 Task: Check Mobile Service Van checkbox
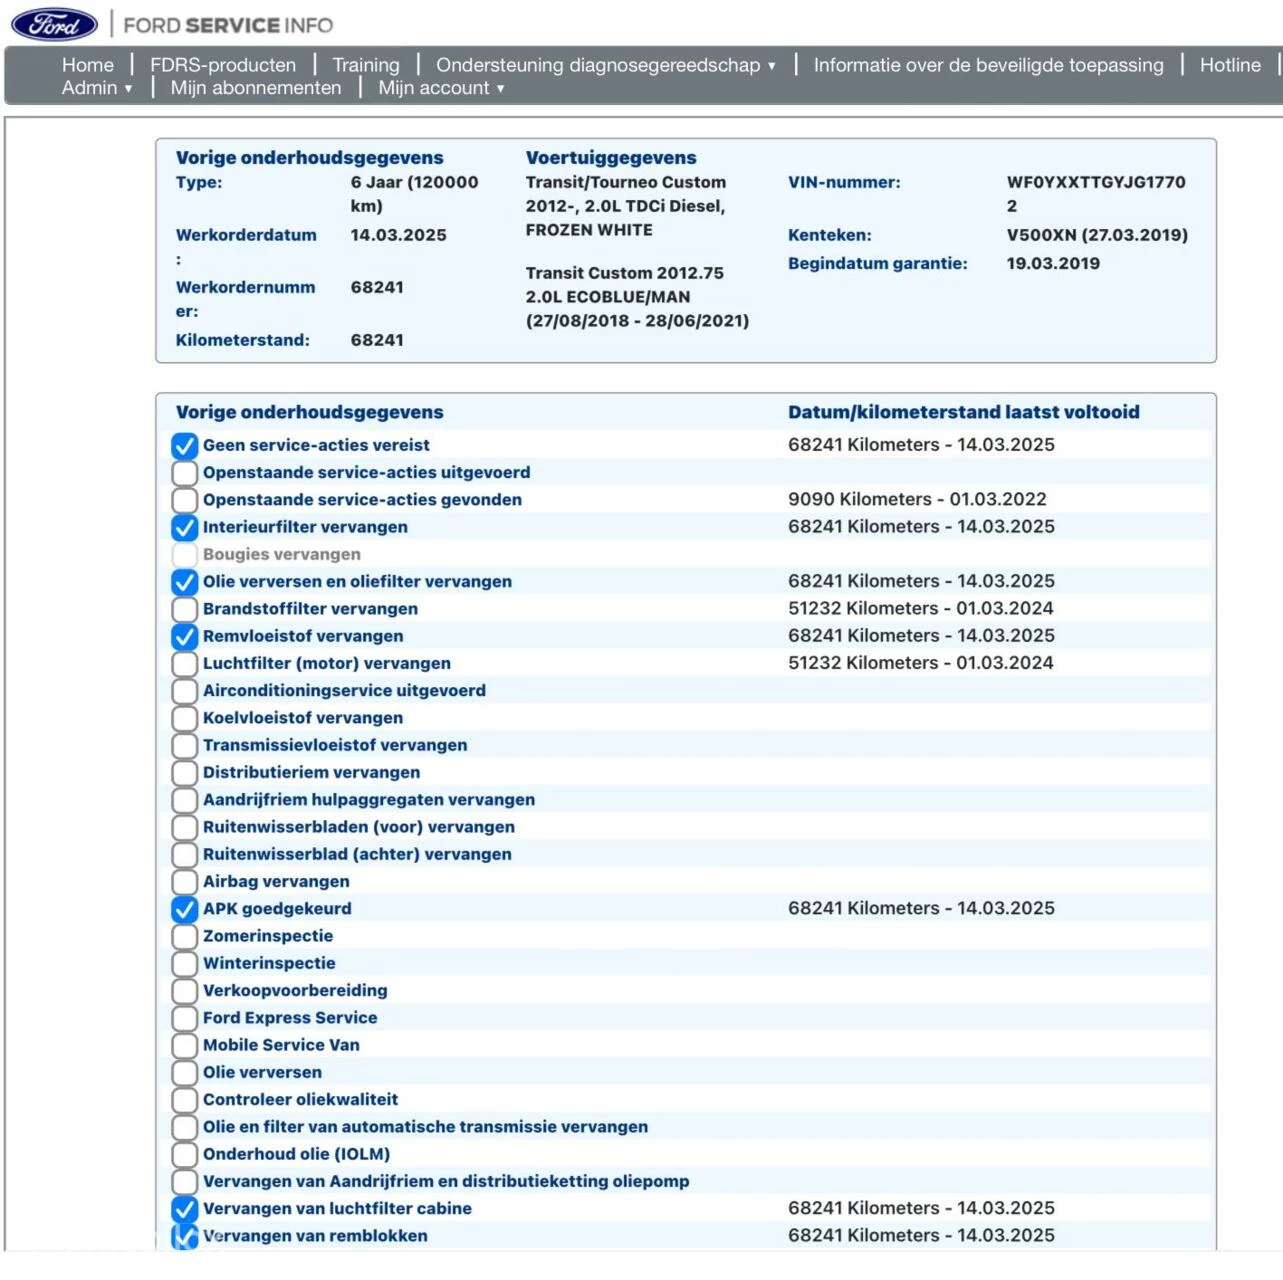coord(184,1045)
